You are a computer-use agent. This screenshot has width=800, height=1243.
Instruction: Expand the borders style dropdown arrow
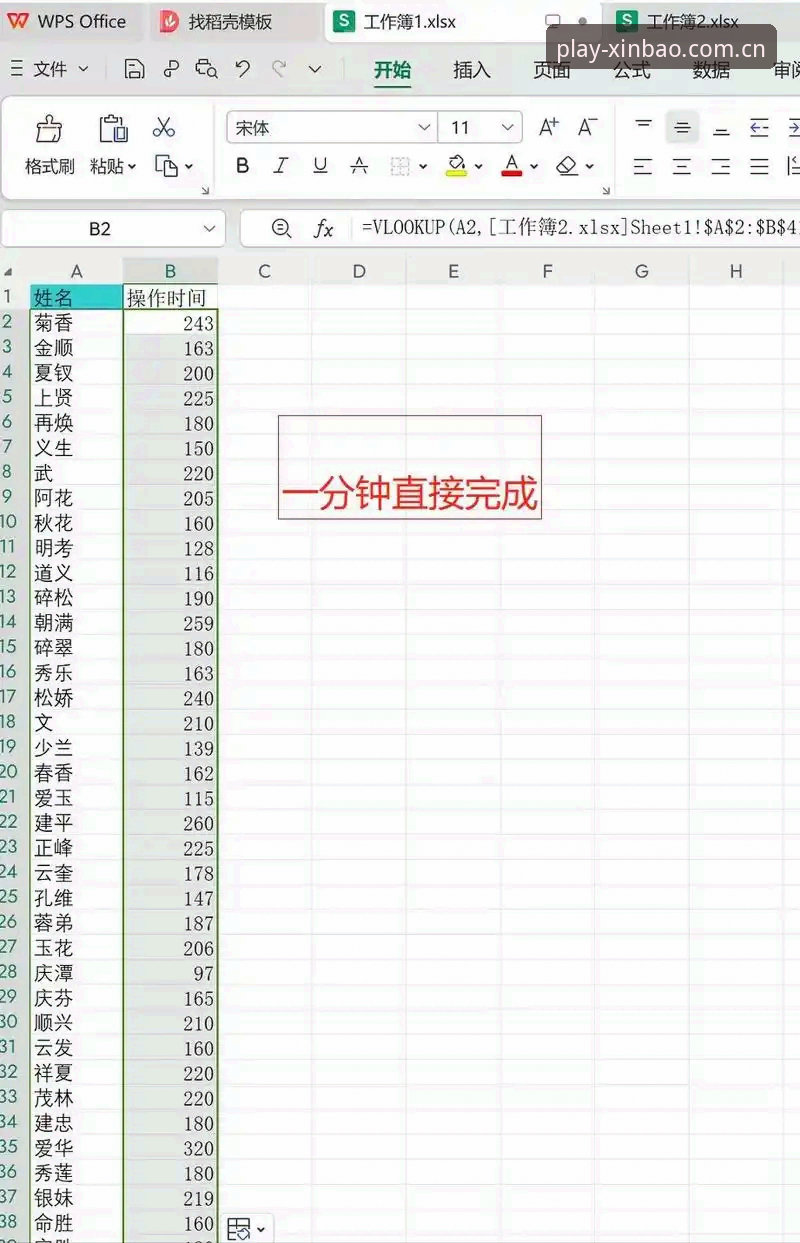pos(423,167)
